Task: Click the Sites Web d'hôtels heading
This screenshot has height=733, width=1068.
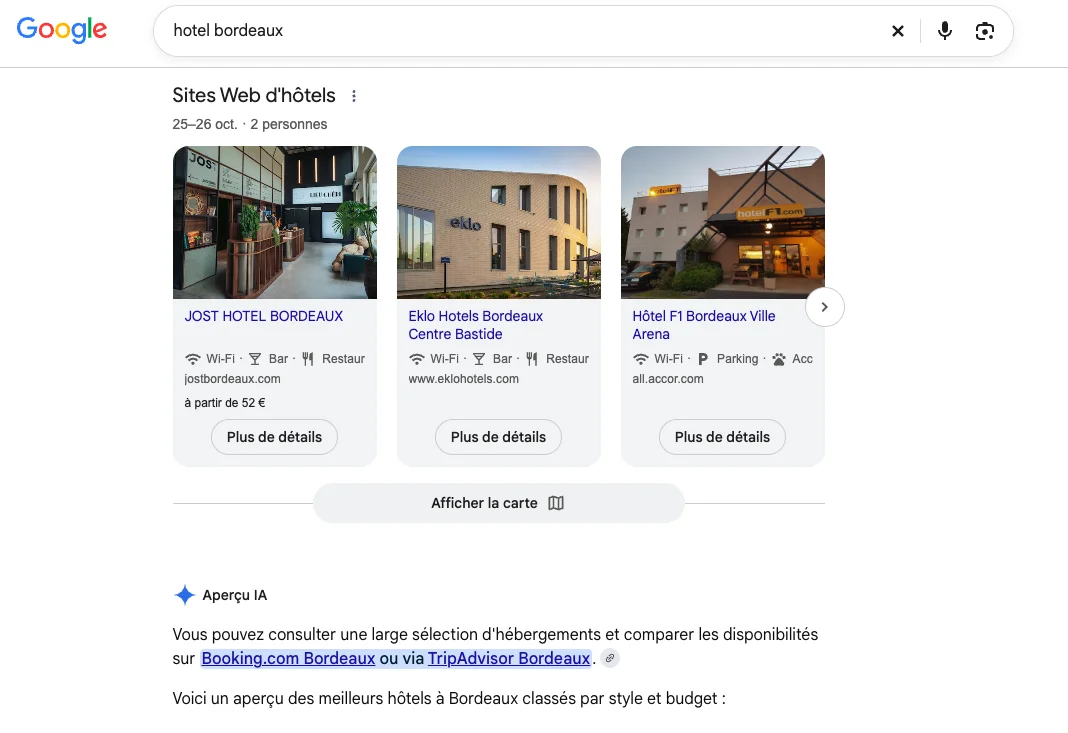Action: point(254,95)
